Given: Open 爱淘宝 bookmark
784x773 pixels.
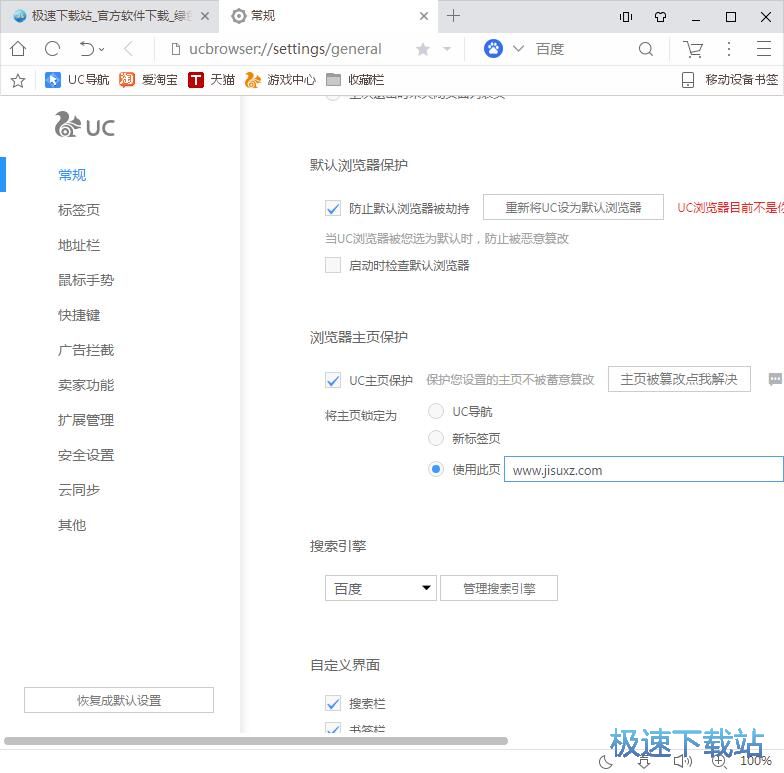Looking at the screenshot, I should click(x=148, y=80).
